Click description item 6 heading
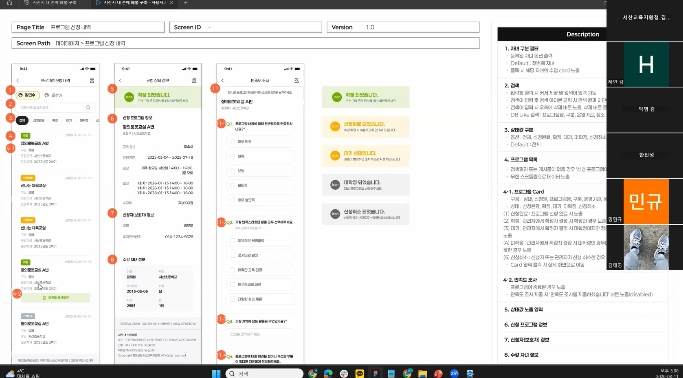Viewport: 683px width, 378px height. tap(526, 325)
